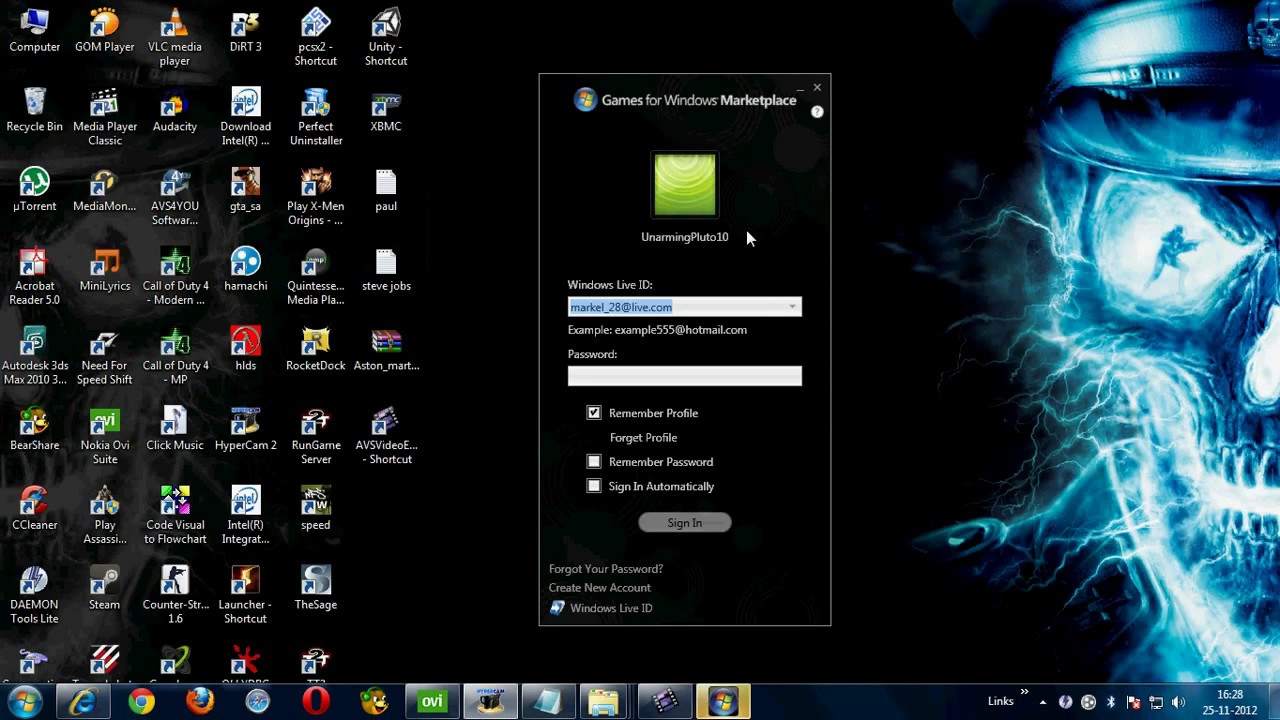Image resolution: width=1280 pixels, height=720 pixels.
Task: Click the help question mark icon
Action: [x=817, y=112]
